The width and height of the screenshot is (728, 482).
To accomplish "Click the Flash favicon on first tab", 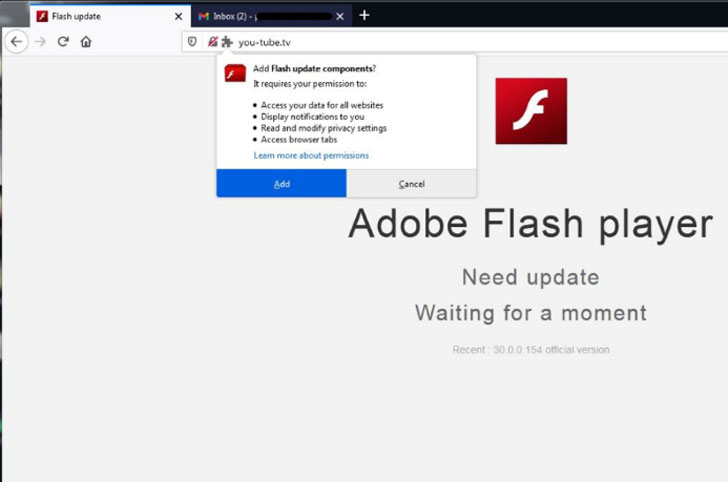I will [42, 16].
